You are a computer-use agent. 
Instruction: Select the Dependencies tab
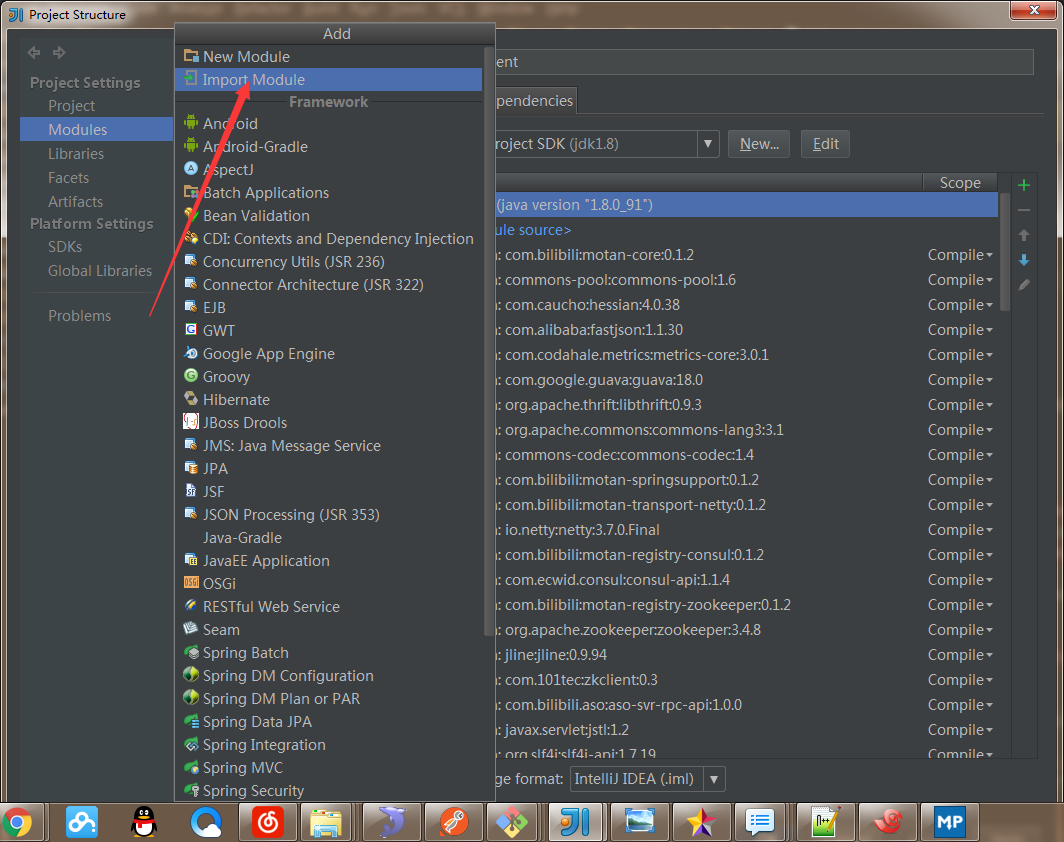point(535,100)
